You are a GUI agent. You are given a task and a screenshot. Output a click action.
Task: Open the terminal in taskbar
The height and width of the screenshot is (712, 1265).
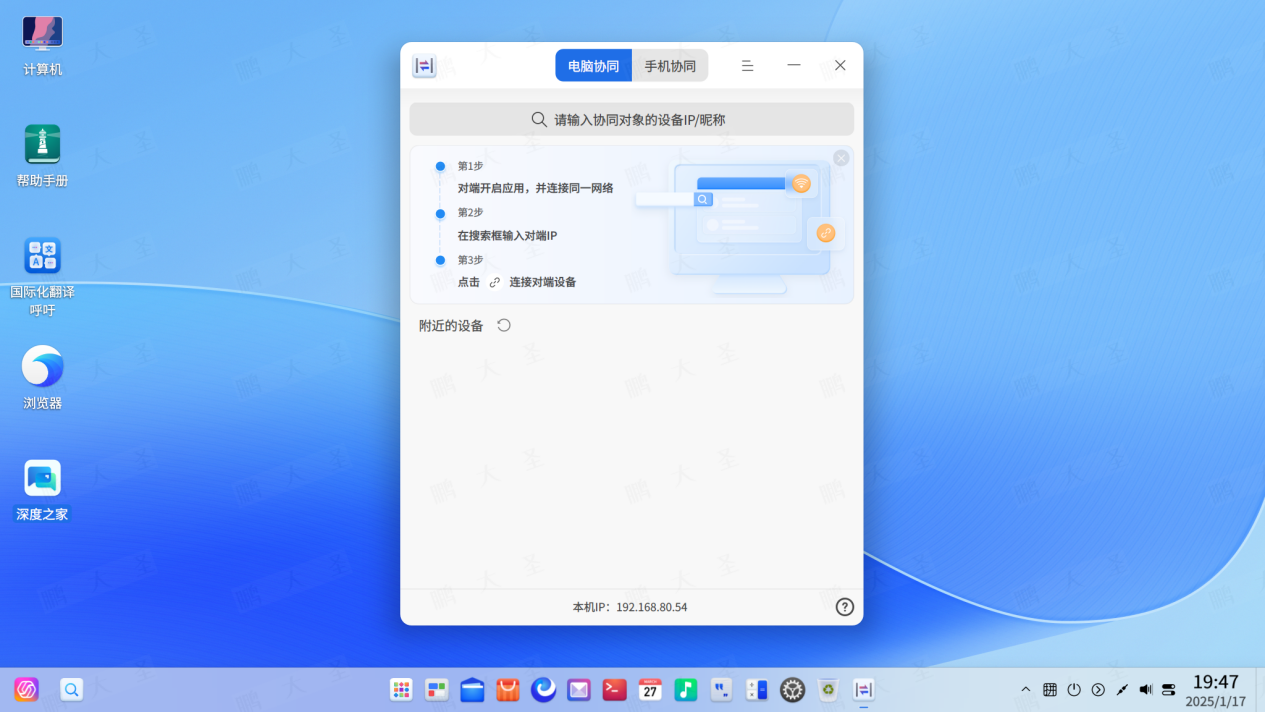tap(615, 689)
